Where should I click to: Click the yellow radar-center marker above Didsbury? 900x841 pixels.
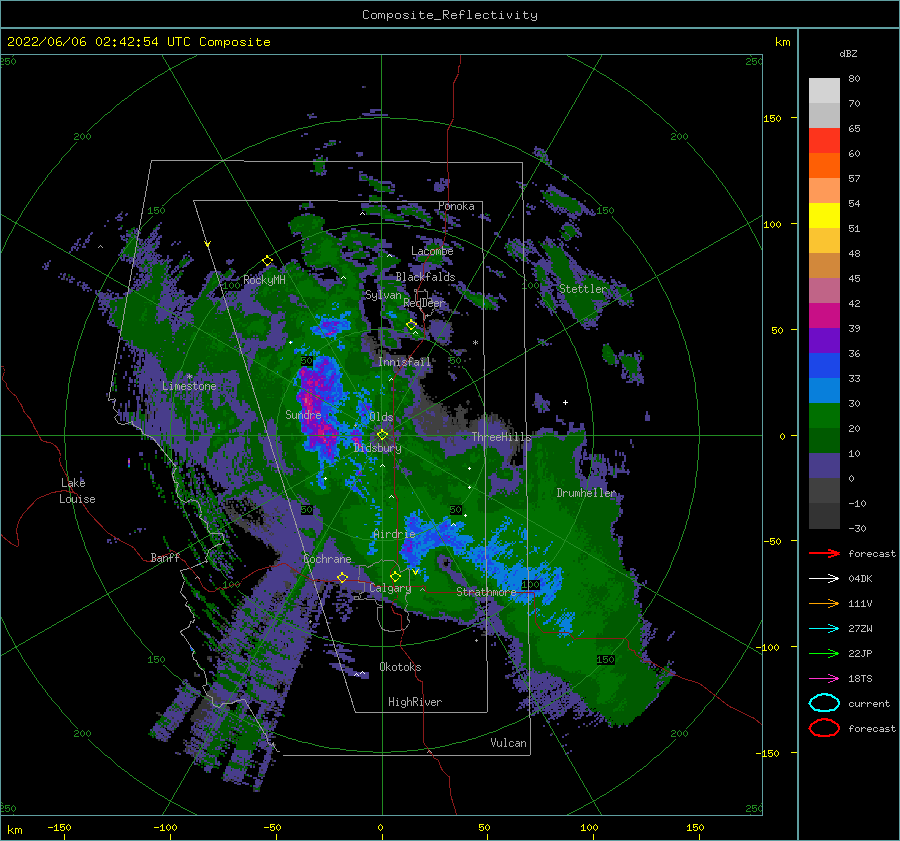pyautogui.click(x=382, y=435)
